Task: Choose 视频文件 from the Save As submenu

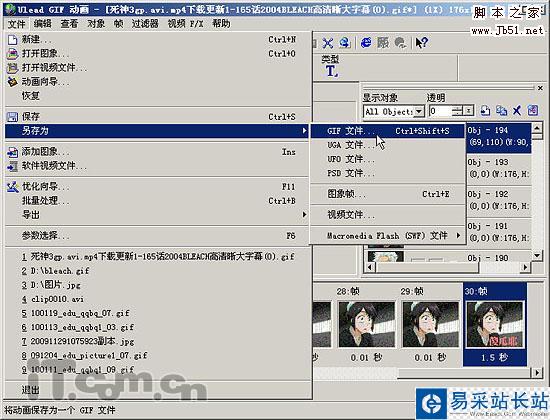Action: point(388,214)
